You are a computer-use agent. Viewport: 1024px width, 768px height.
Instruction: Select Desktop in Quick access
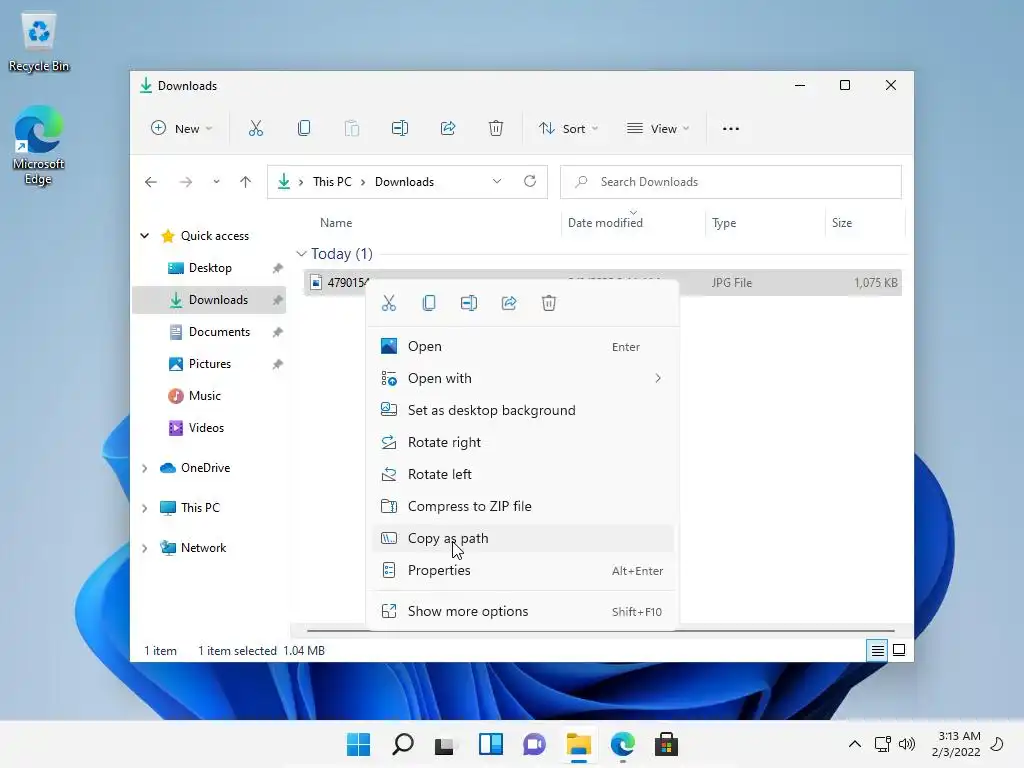pos(210,268)
